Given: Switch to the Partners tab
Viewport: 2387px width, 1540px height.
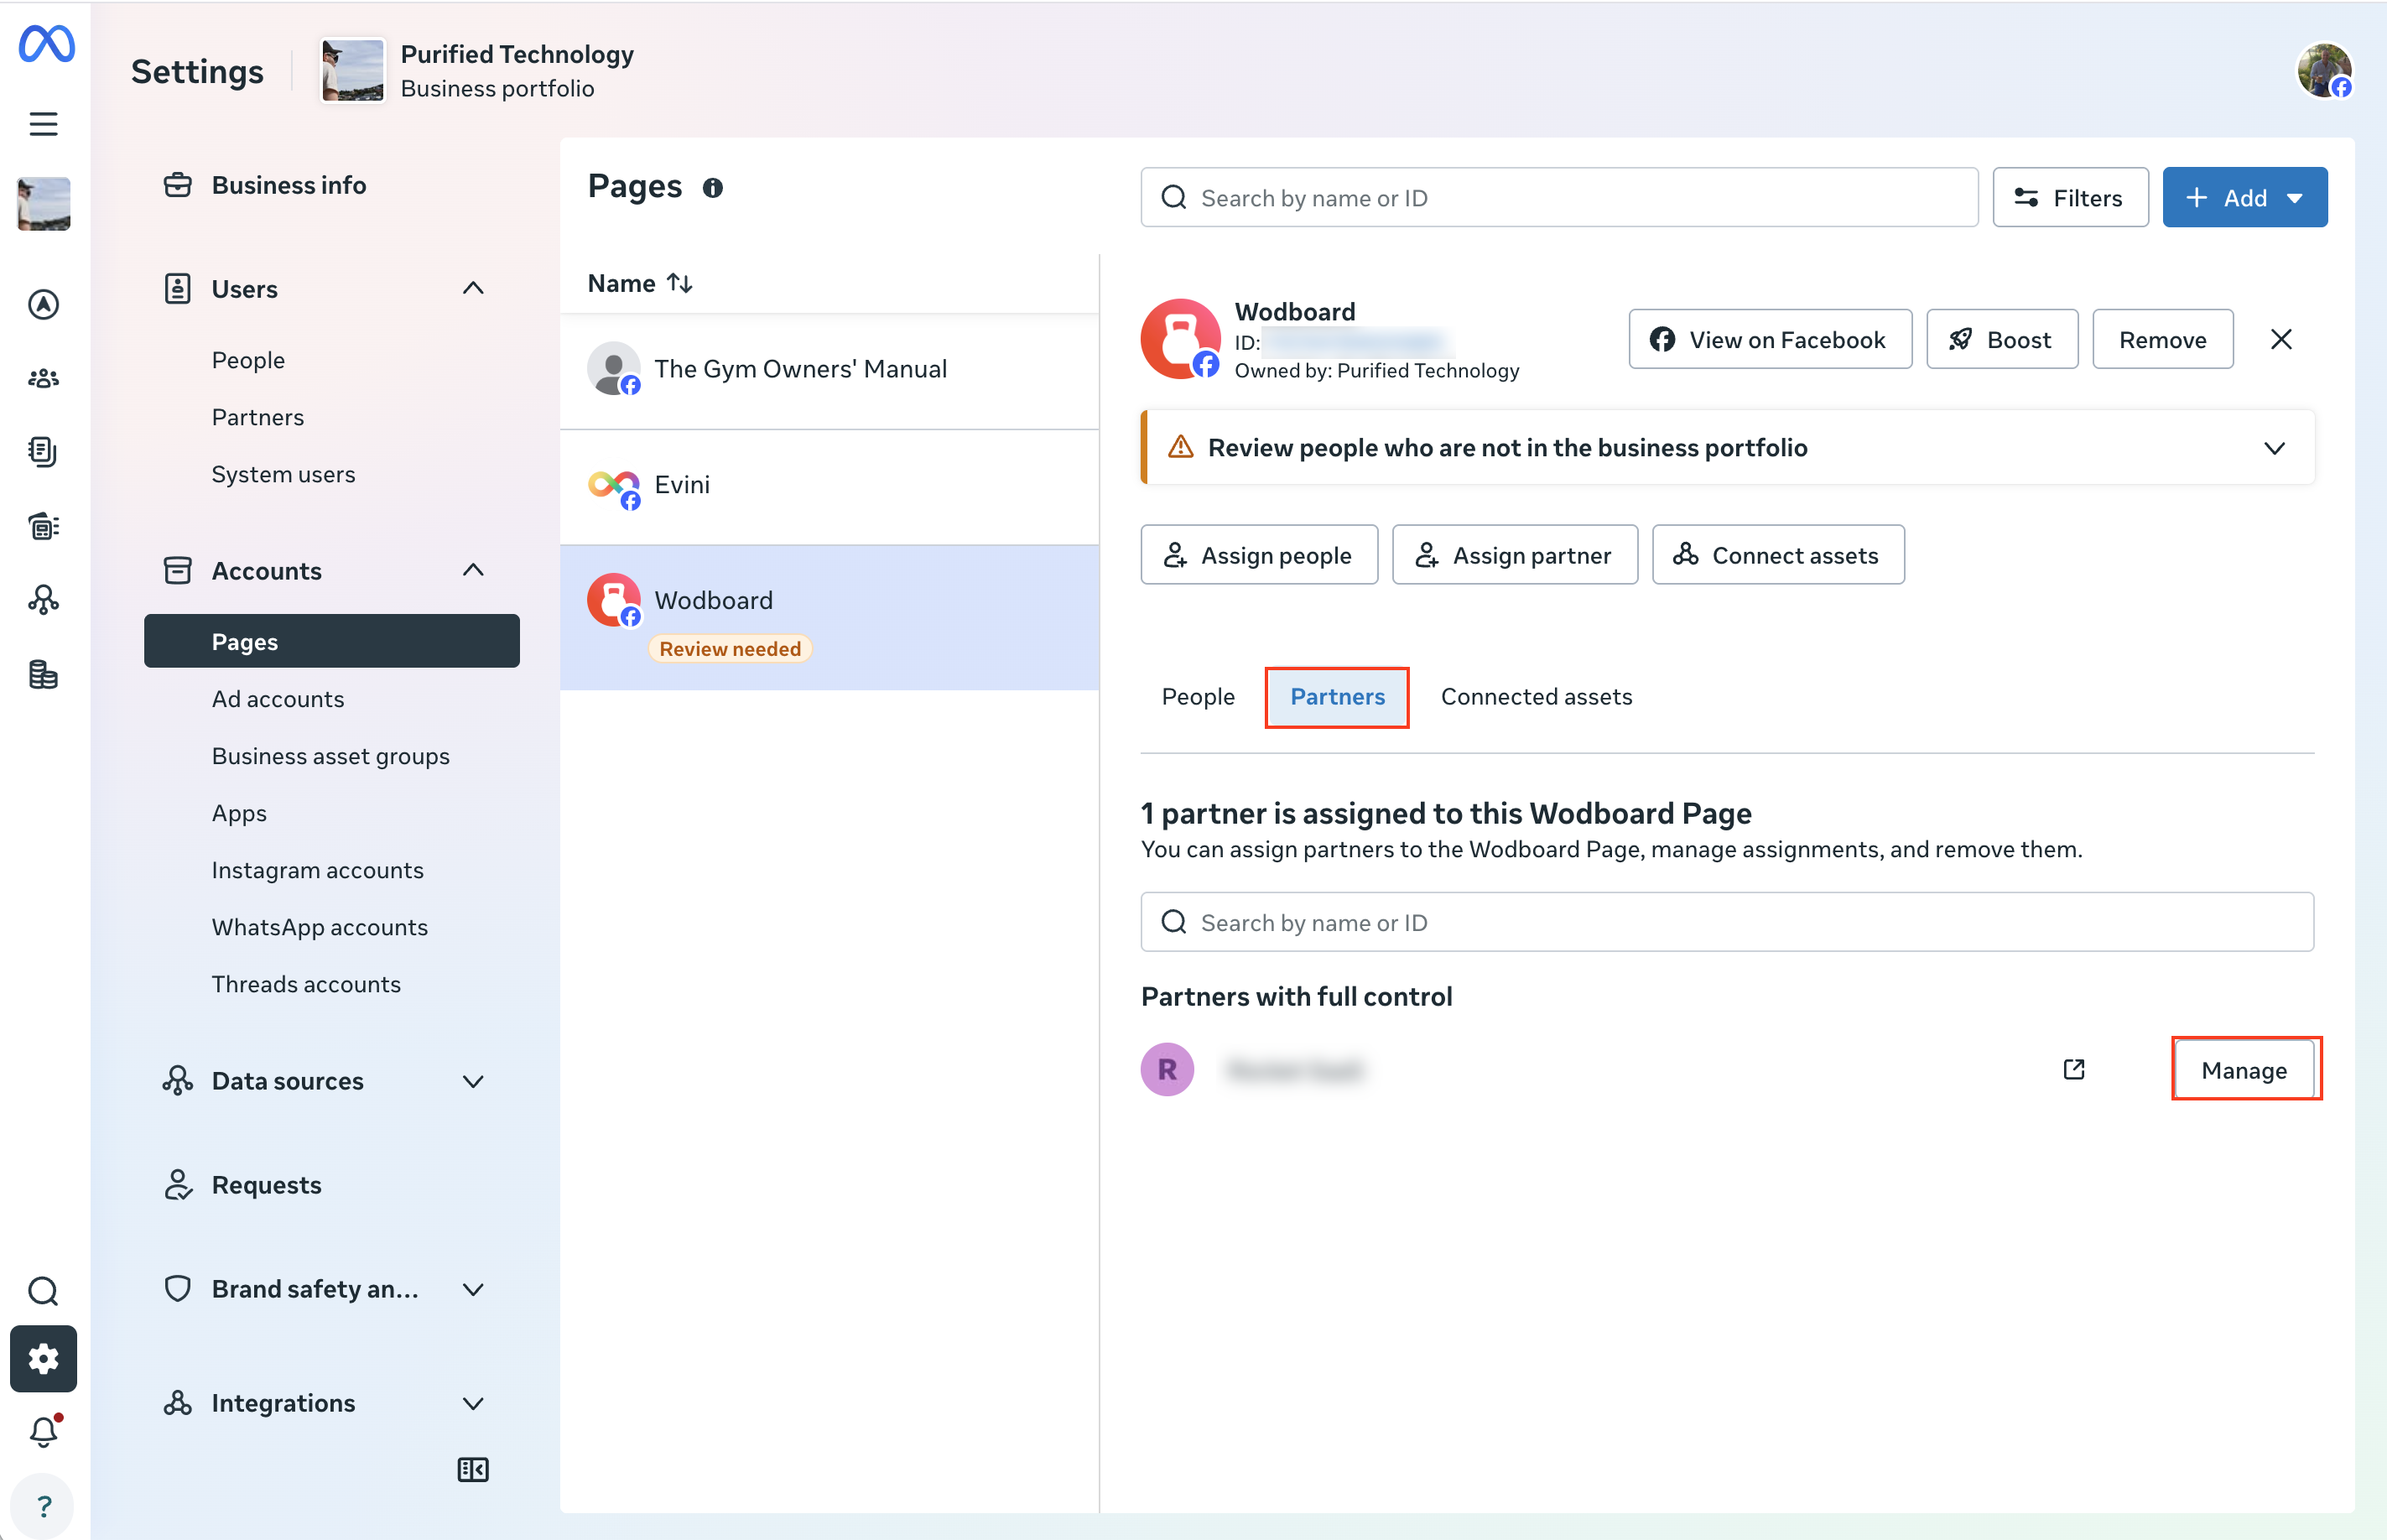Looking at the screenshot, I should point(1337,697).
